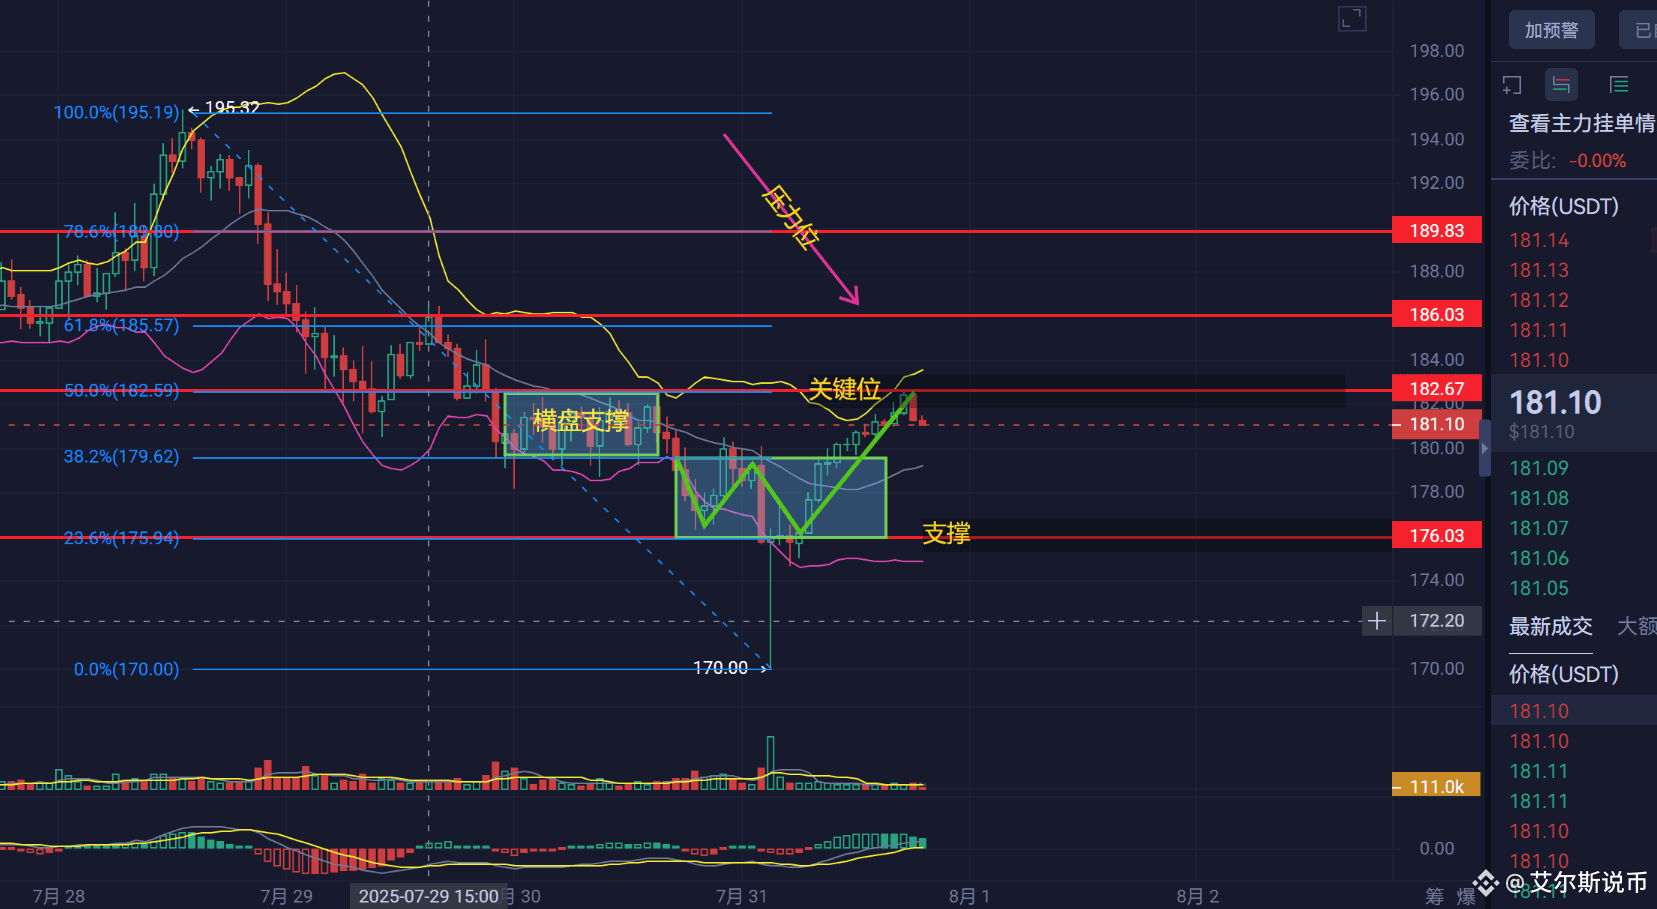This screenshot has width=1657, height=909.
Task: Select bid price 181.05 in order book
Action: (1539, 588)
